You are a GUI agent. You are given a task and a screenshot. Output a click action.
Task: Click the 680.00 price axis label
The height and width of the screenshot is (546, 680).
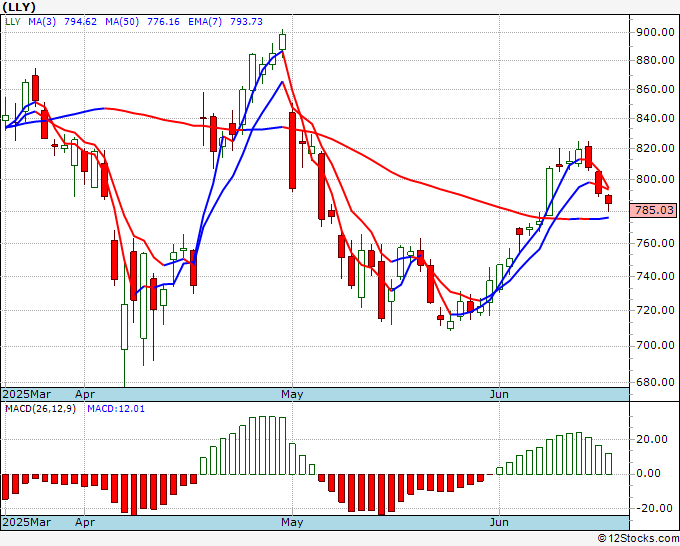[655, 383]
